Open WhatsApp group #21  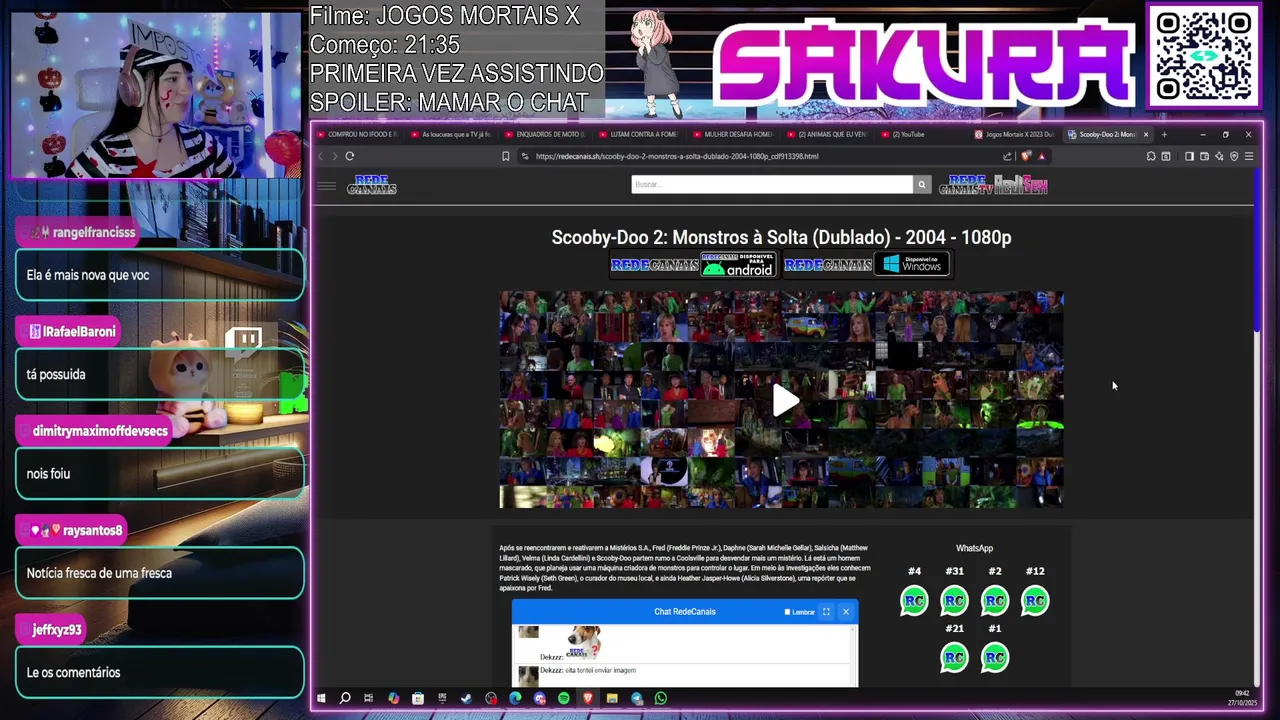point(954,658)
